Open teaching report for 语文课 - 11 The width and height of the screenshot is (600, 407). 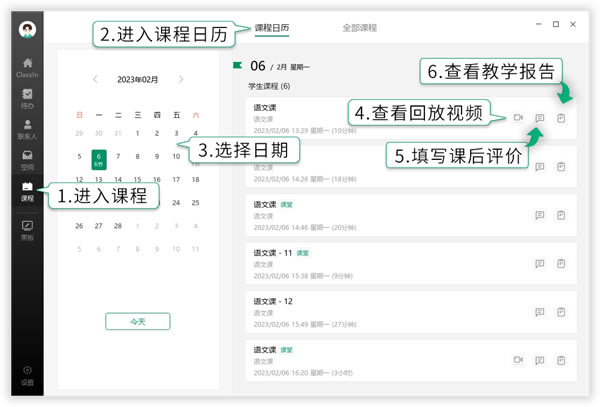click(561, 263)
